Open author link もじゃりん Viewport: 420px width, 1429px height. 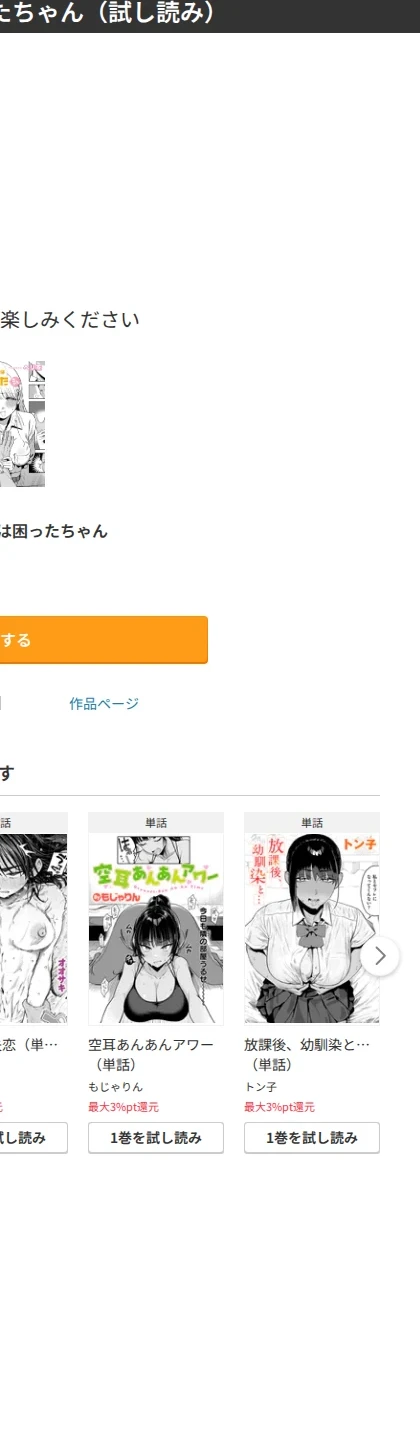pos(115,1087)
